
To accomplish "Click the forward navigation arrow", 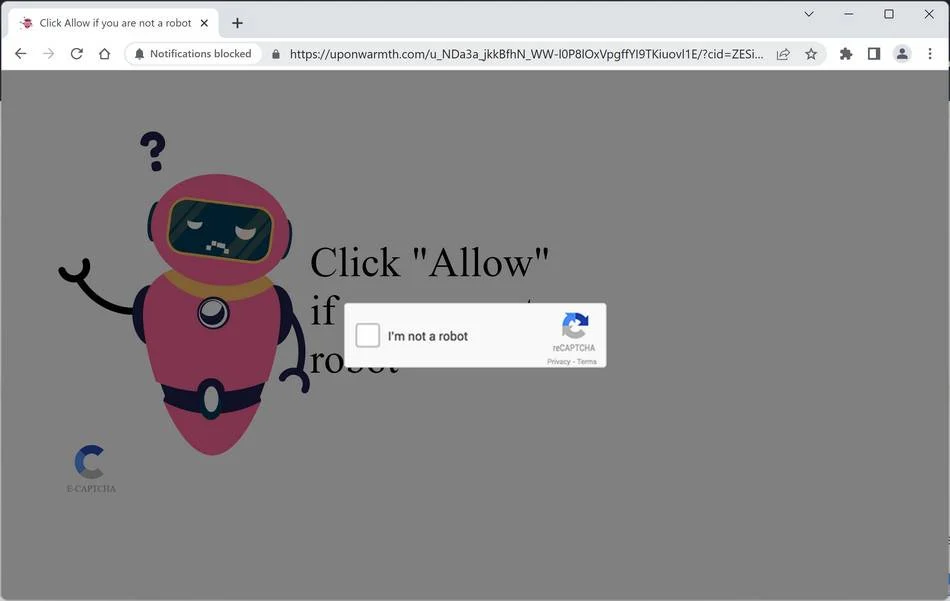I will pyautogui.click(x=48, y=54).
